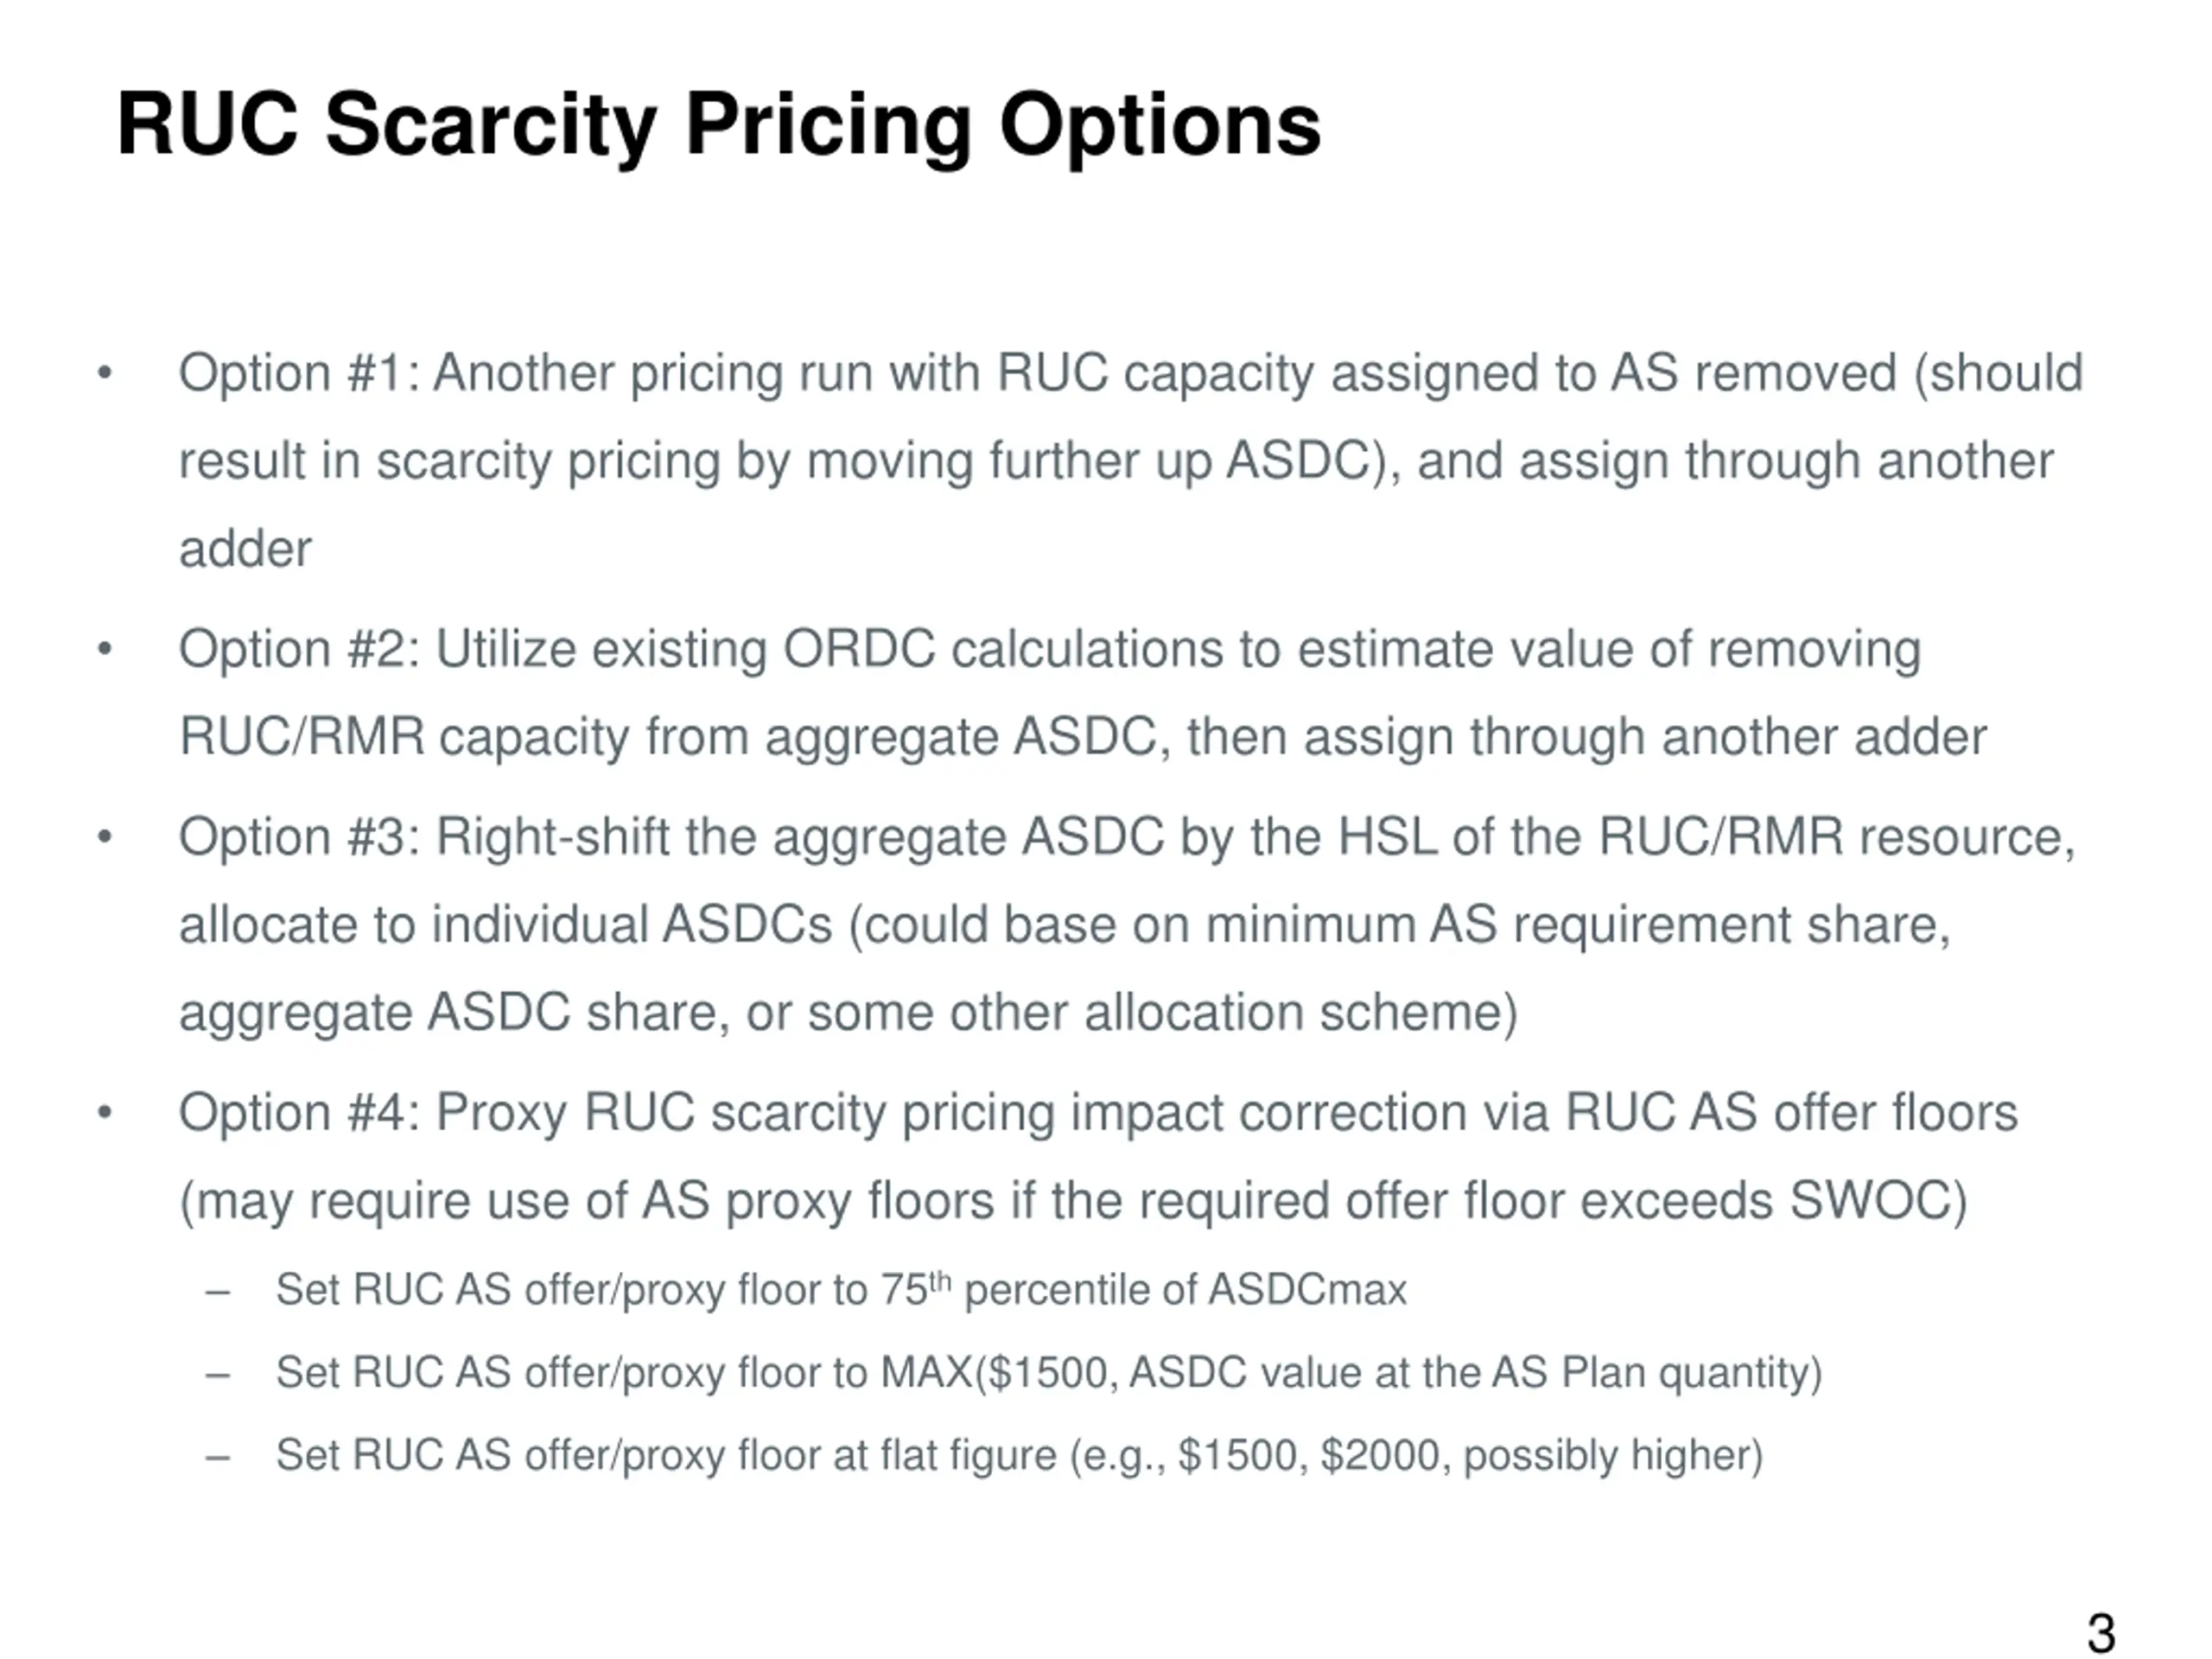Click the slide number 3
The image size is (2212, 1659).
[2101, 1606]
